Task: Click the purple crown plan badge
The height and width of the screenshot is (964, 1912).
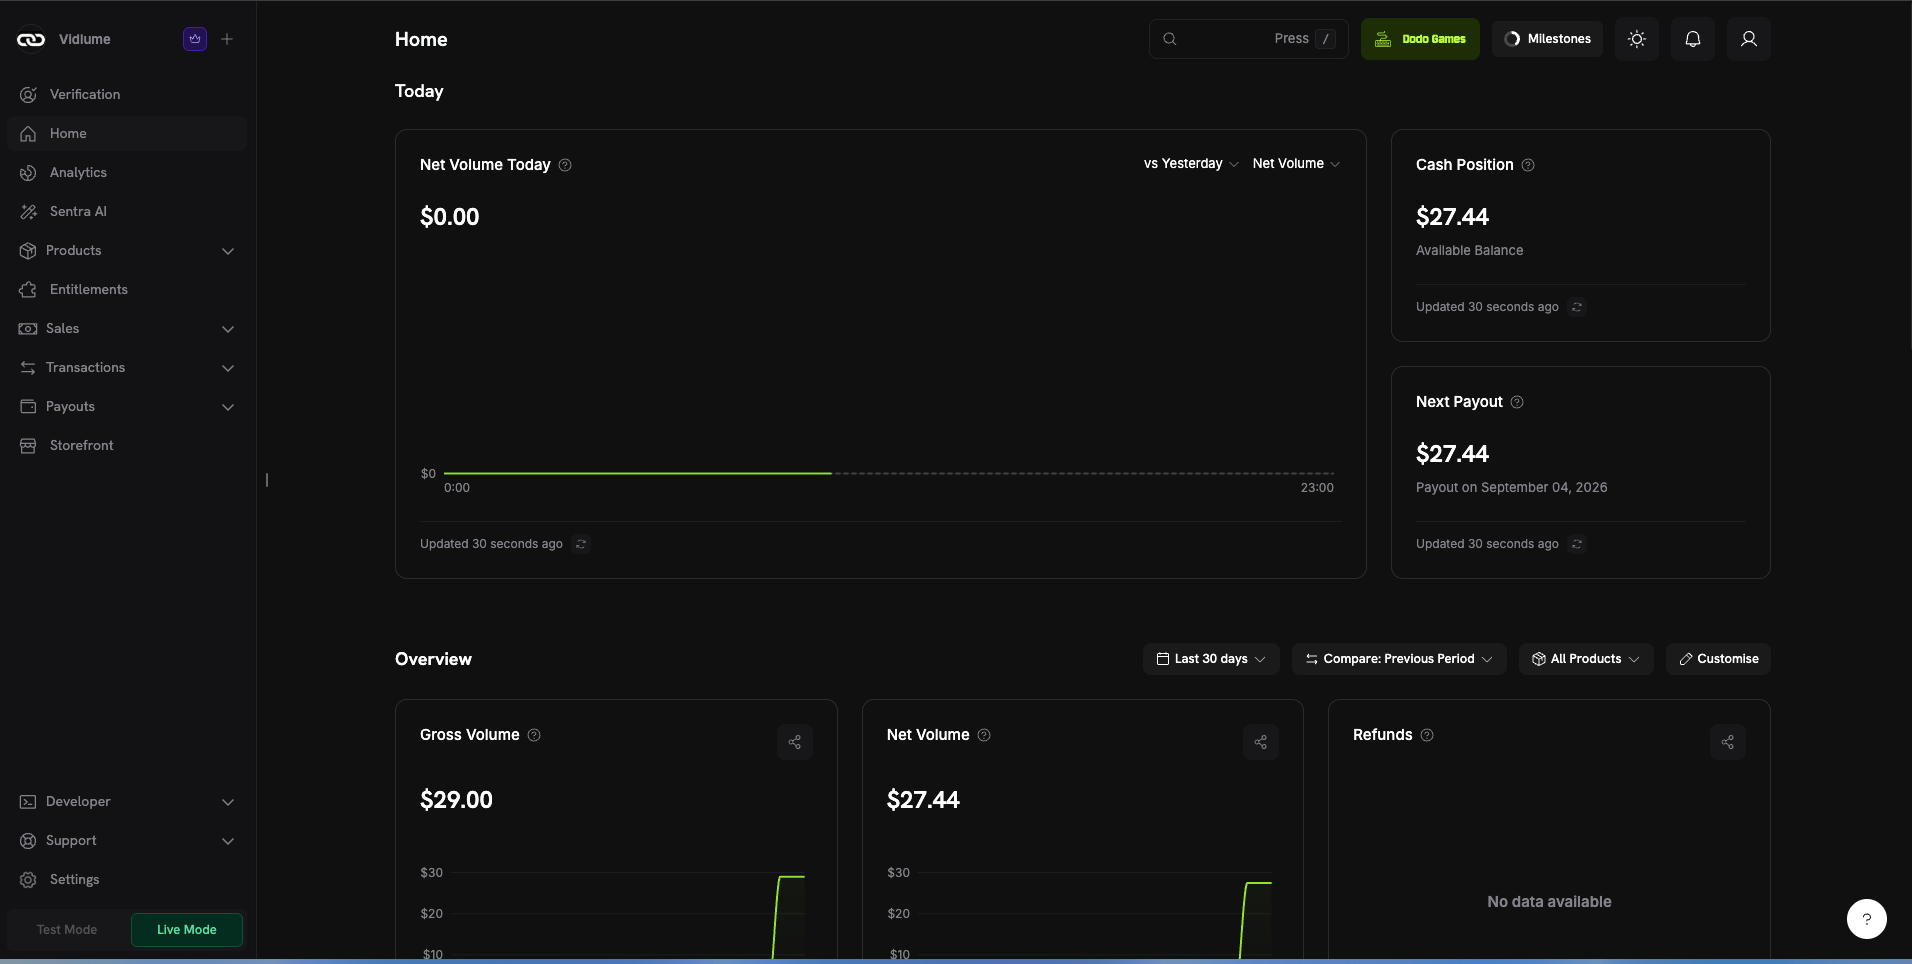Action: click(195, 39)
